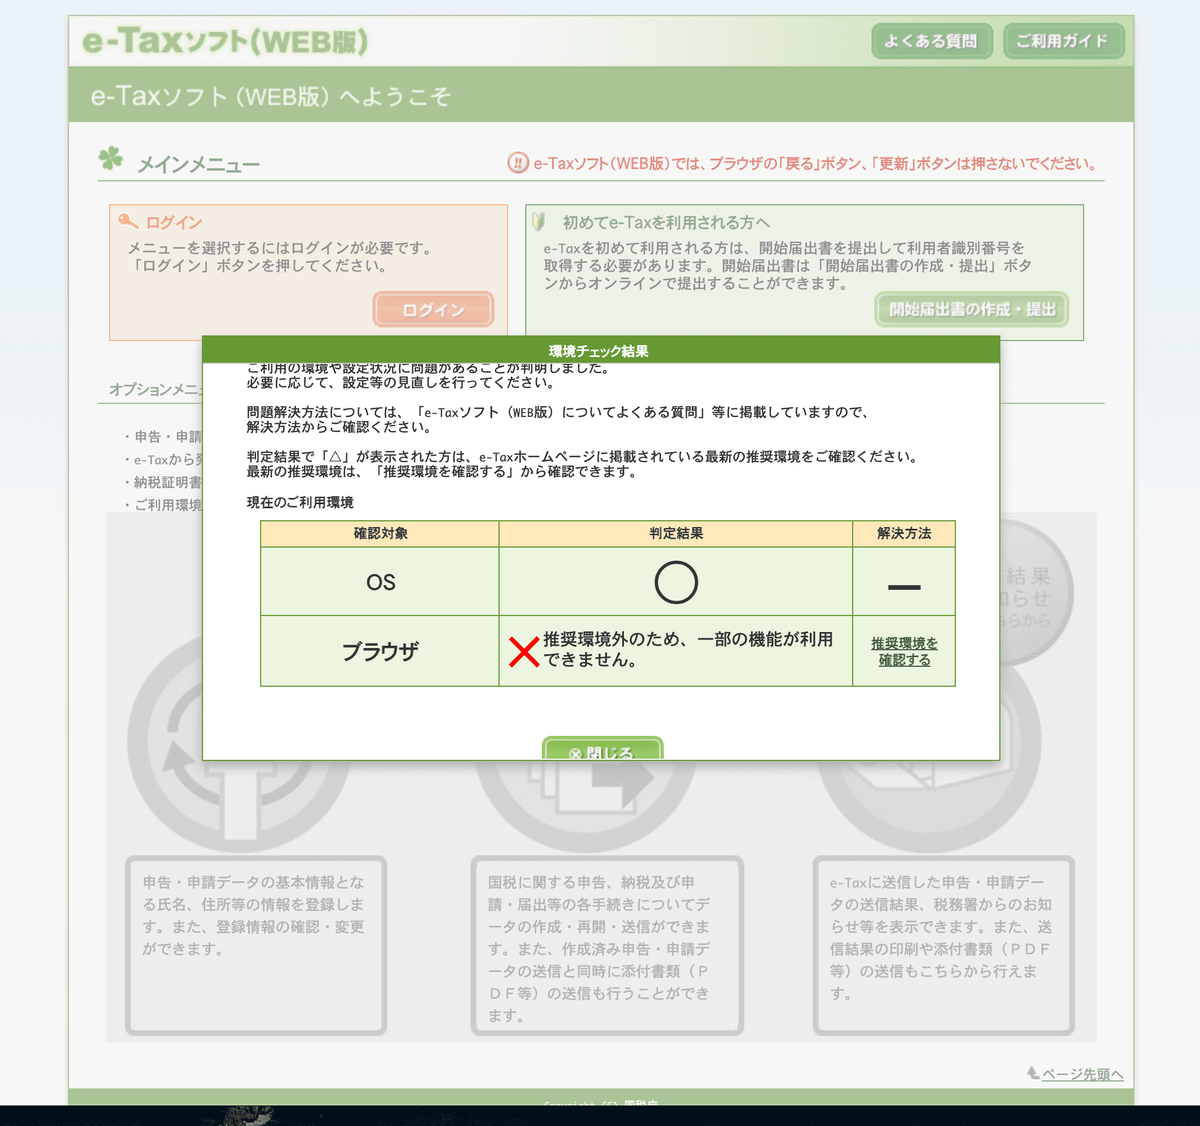
Task: Close the dialog with 閉じる button
Action: pyautogui.click(x=602, y=749)
